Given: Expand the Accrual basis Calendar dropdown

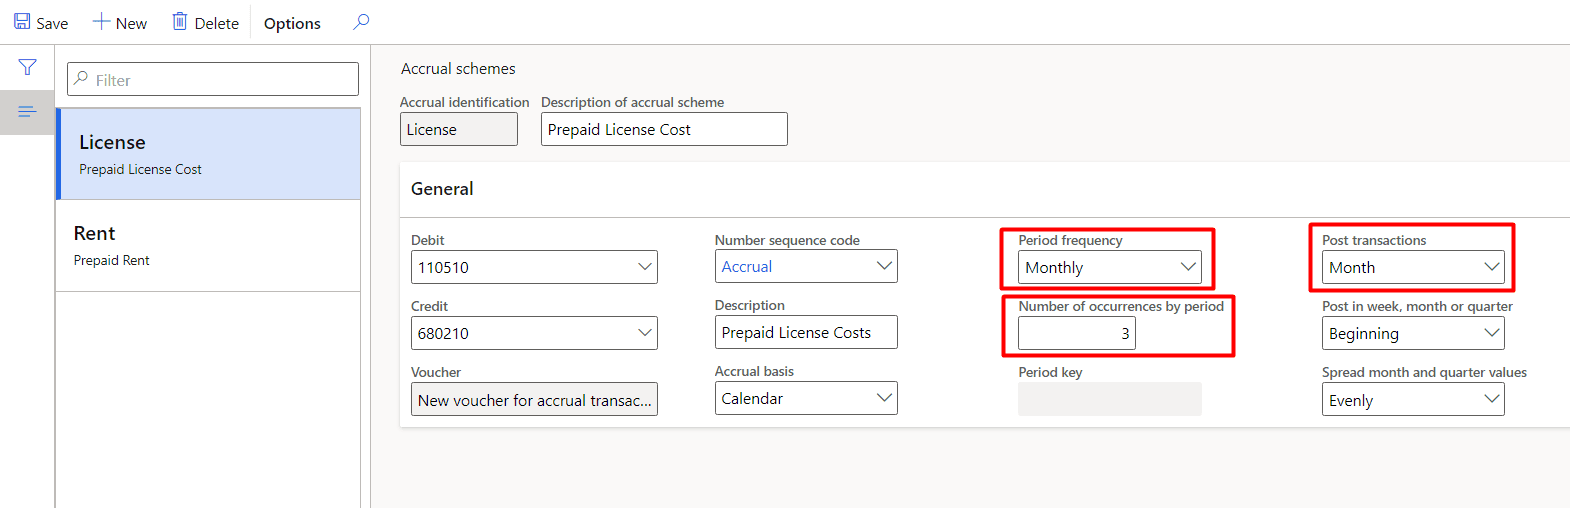Looking at the screenshot, I should [884, 398].
